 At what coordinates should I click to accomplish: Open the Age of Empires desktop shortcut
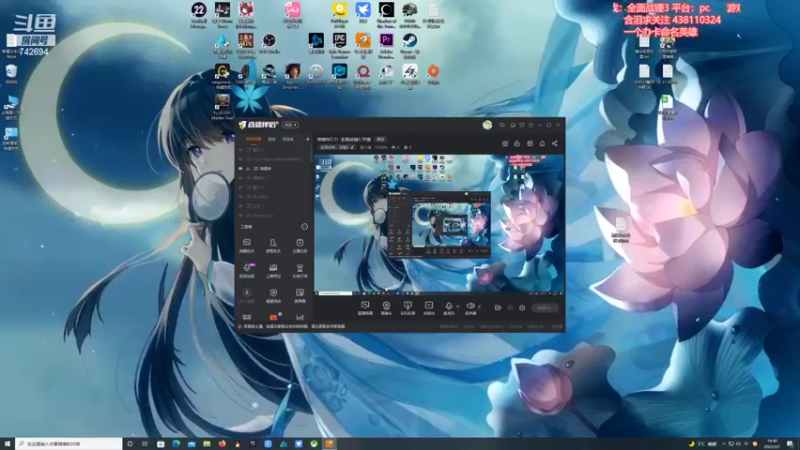[x=292, y=71]
